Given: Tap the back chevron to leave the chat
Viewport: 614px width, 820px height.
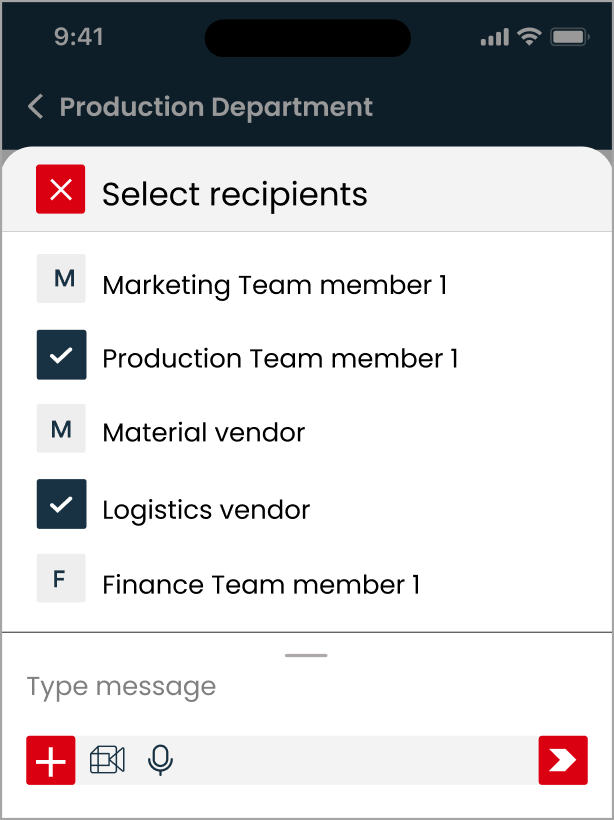Looking at the screenshot, I should [35, 105].
